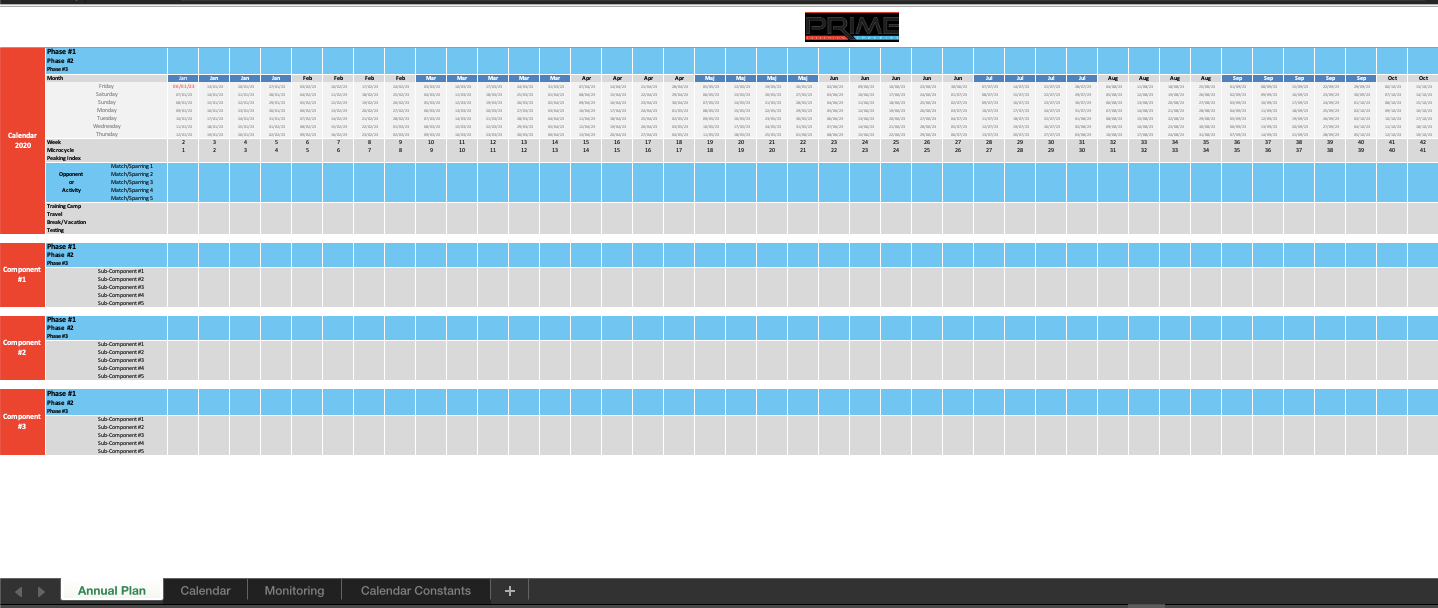The width and height of the screenshot is (1438, 608).
Task: Go to previous sheet using left arrow
Action: tap(18, 592)
